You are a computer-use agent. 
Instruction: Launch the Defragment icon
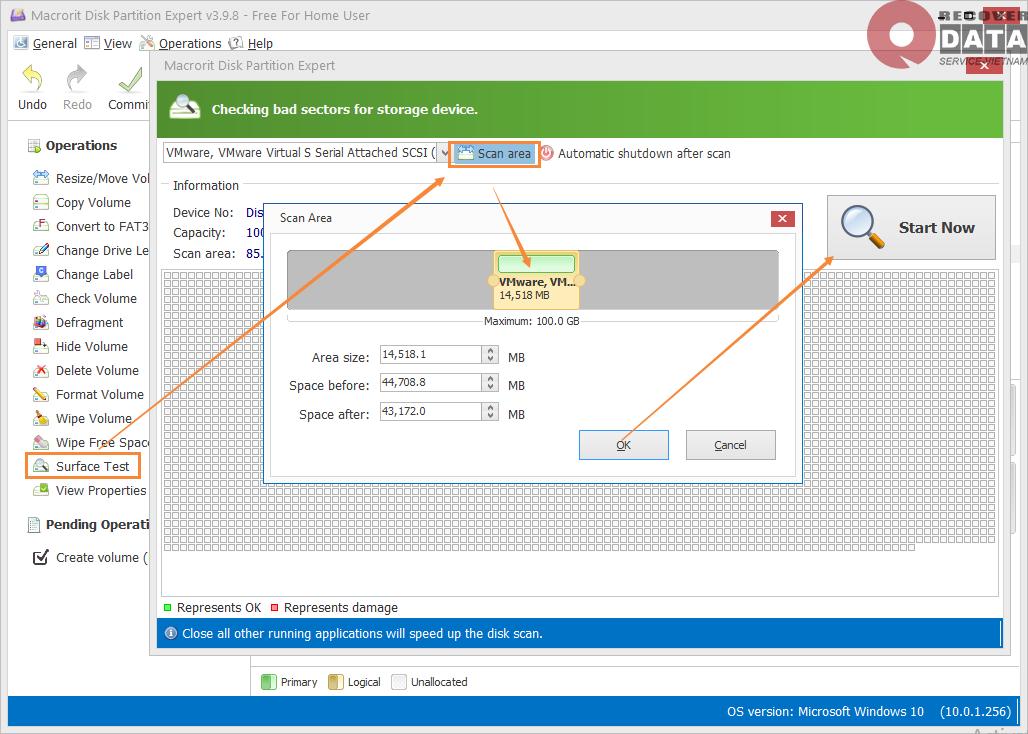click(x=41, y=322)
